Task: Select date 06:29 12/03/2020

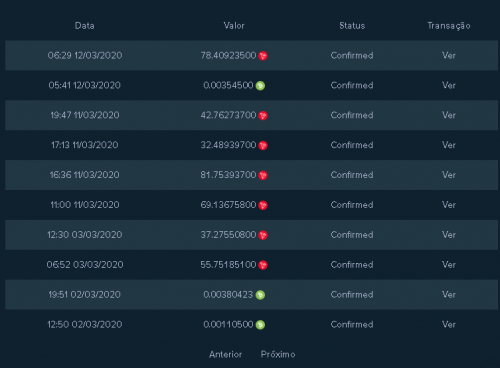Action: click(85, 55)
